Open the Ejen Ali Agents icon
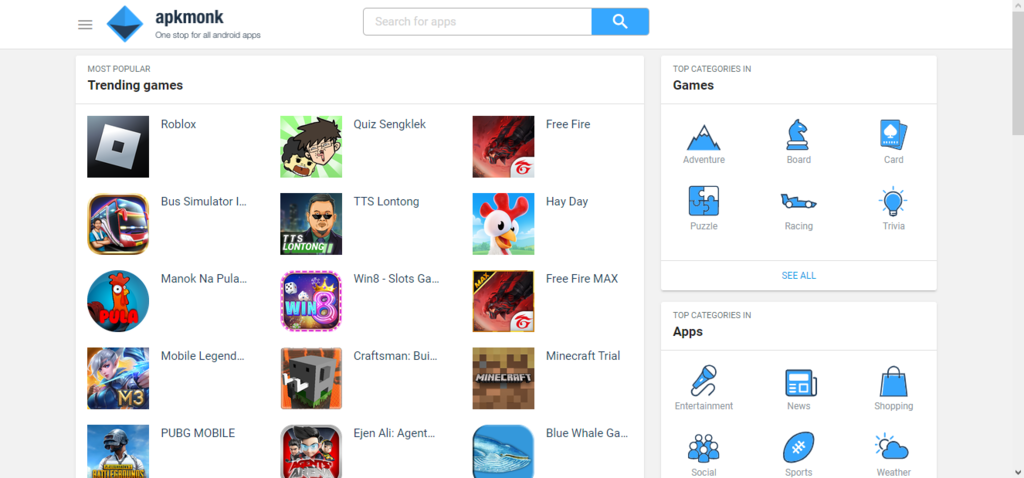 pyautogui.click(x=311, y=451)
